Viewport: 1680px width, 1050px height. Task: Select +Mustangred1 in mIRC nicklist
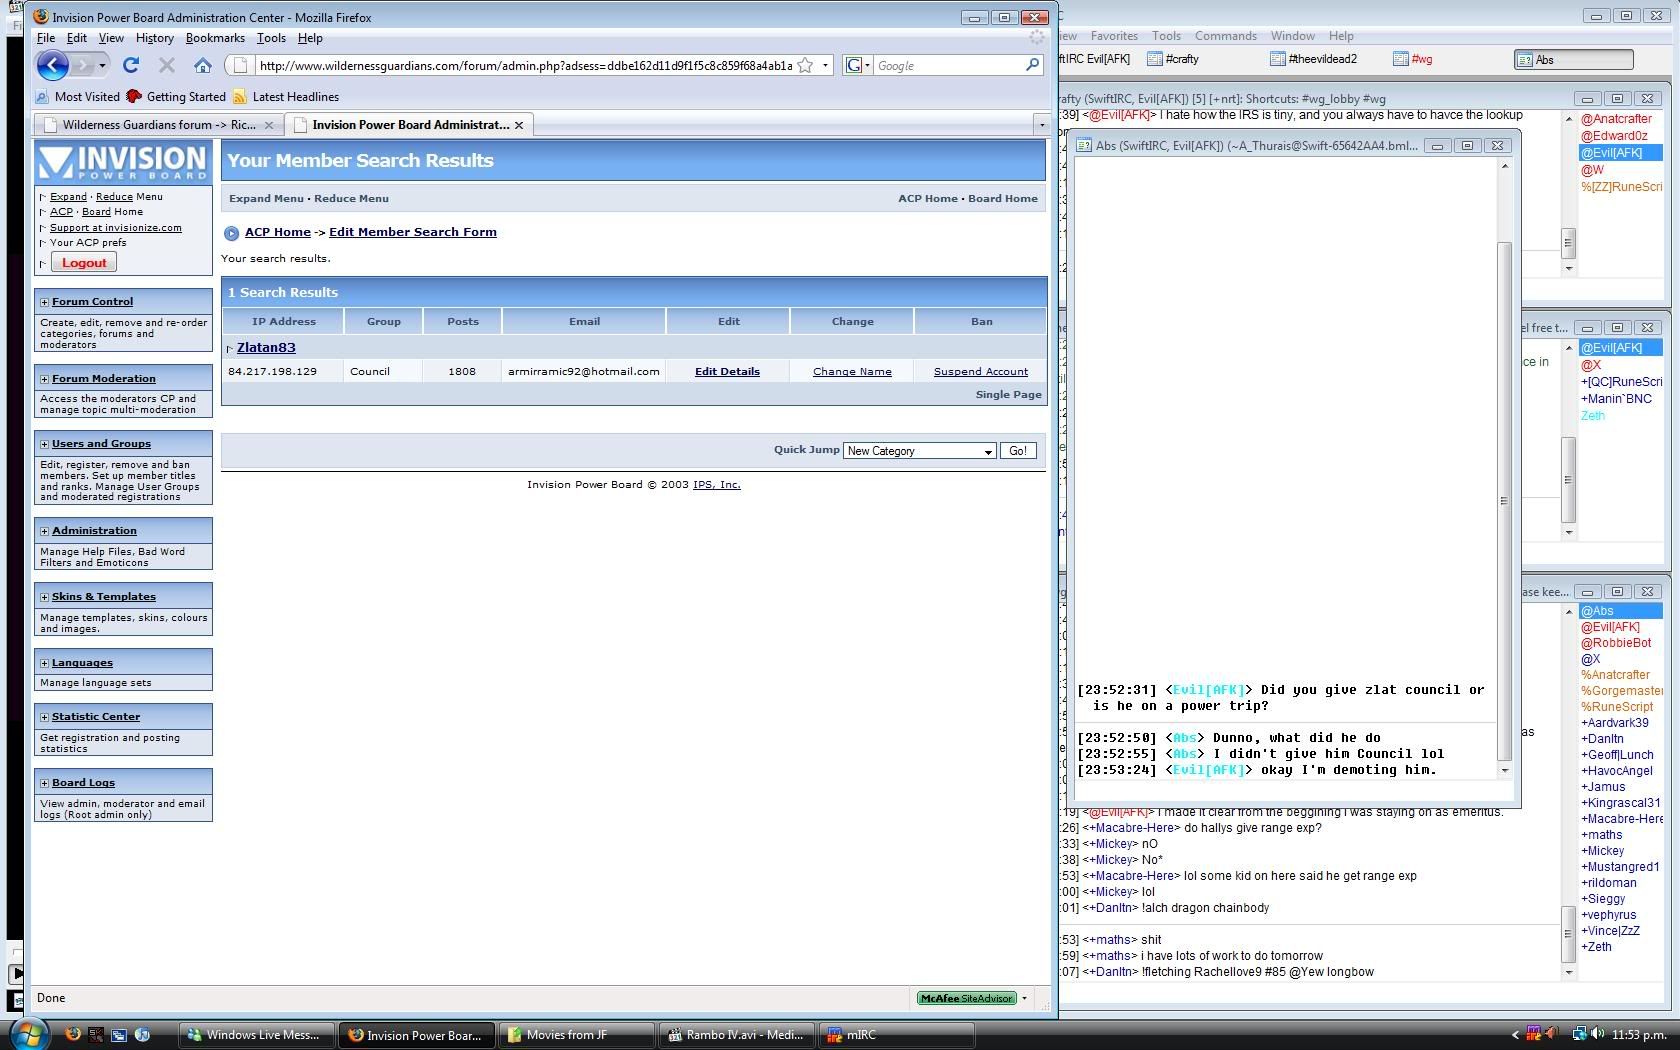1620,867
